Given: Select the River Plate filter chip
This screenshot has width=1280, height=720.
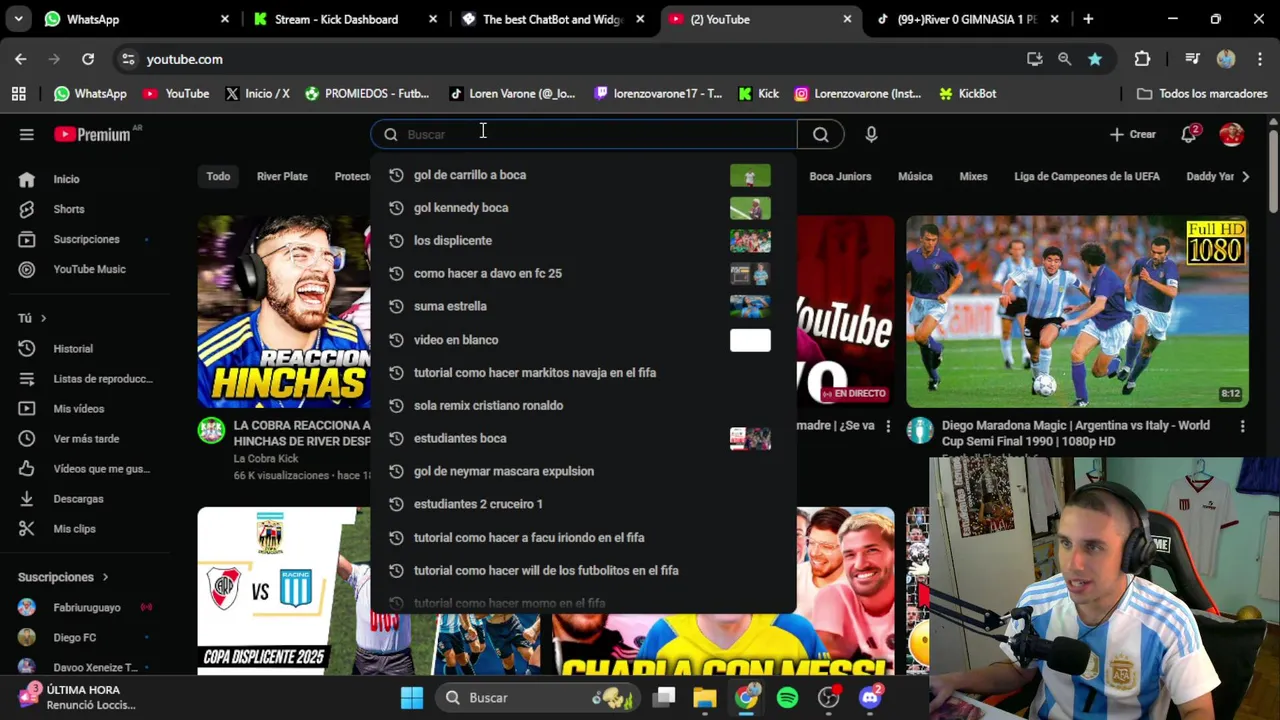Looking at the screenshot, I should (x=282, y=176).
